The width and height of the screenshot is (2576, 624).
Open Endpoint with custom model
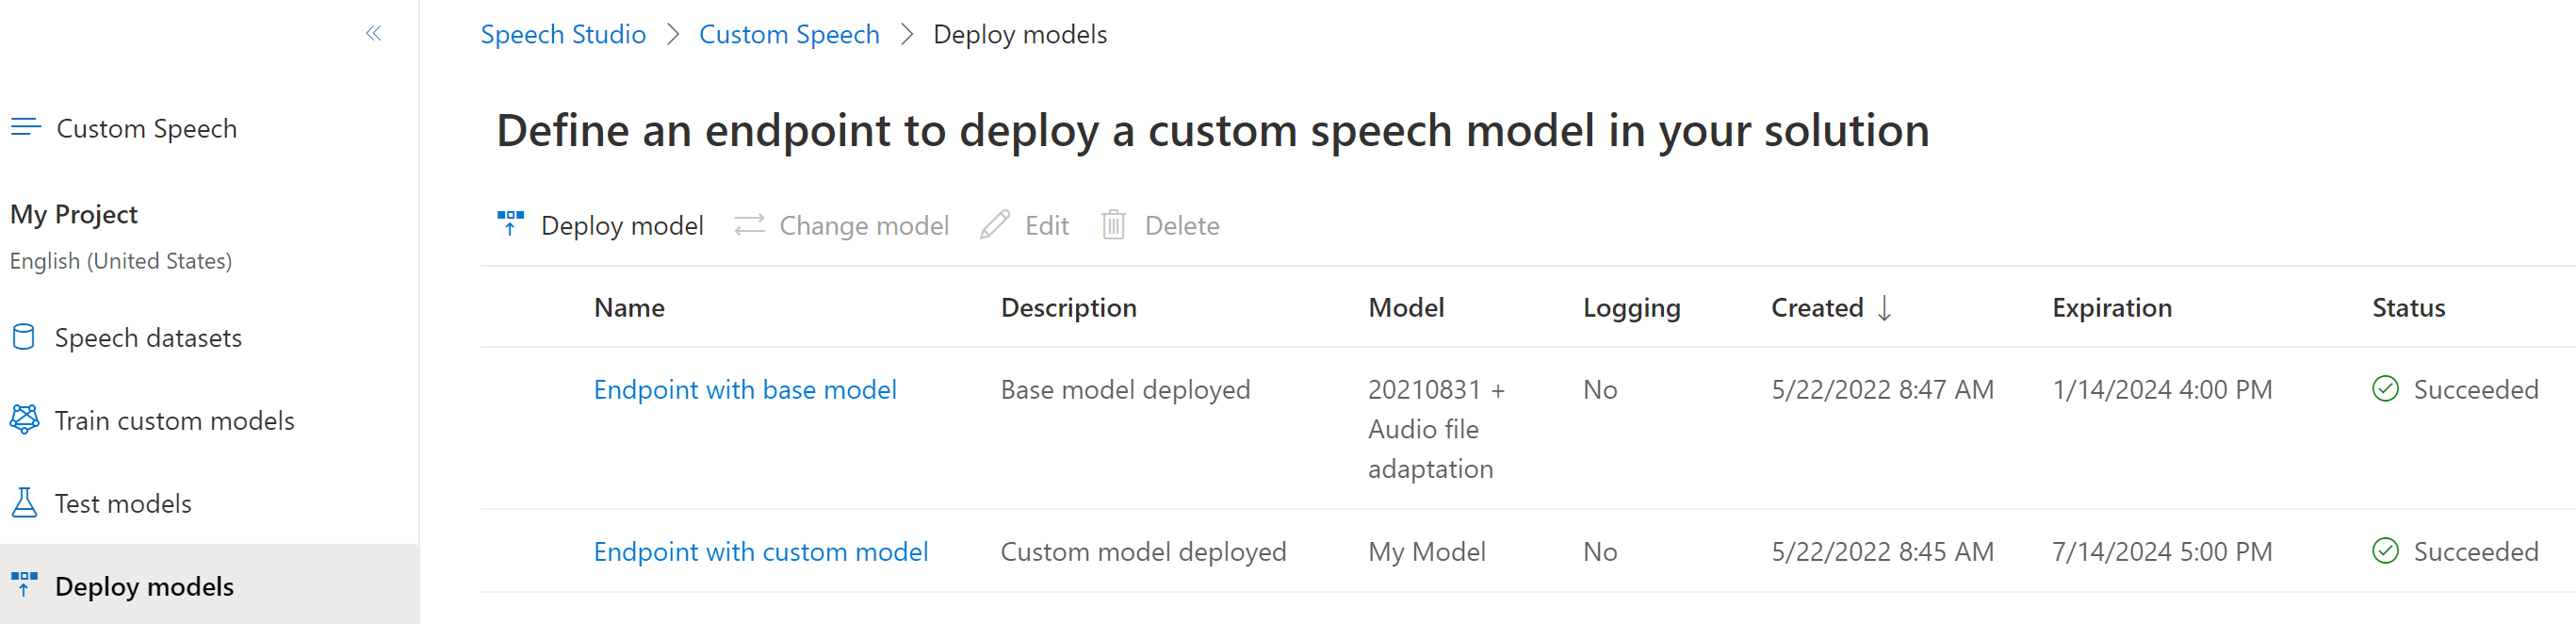pos(760,552)
